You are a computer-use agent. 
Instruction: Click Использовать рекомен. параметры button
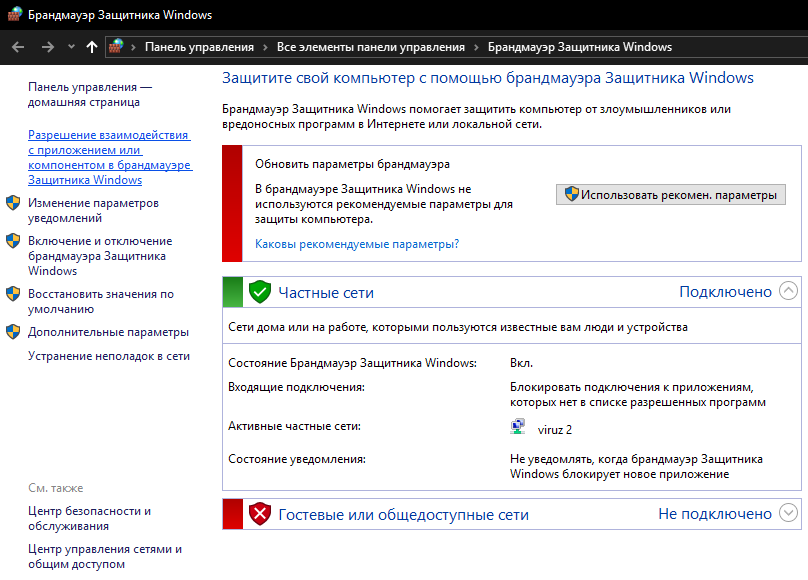(x=670, y=195)
